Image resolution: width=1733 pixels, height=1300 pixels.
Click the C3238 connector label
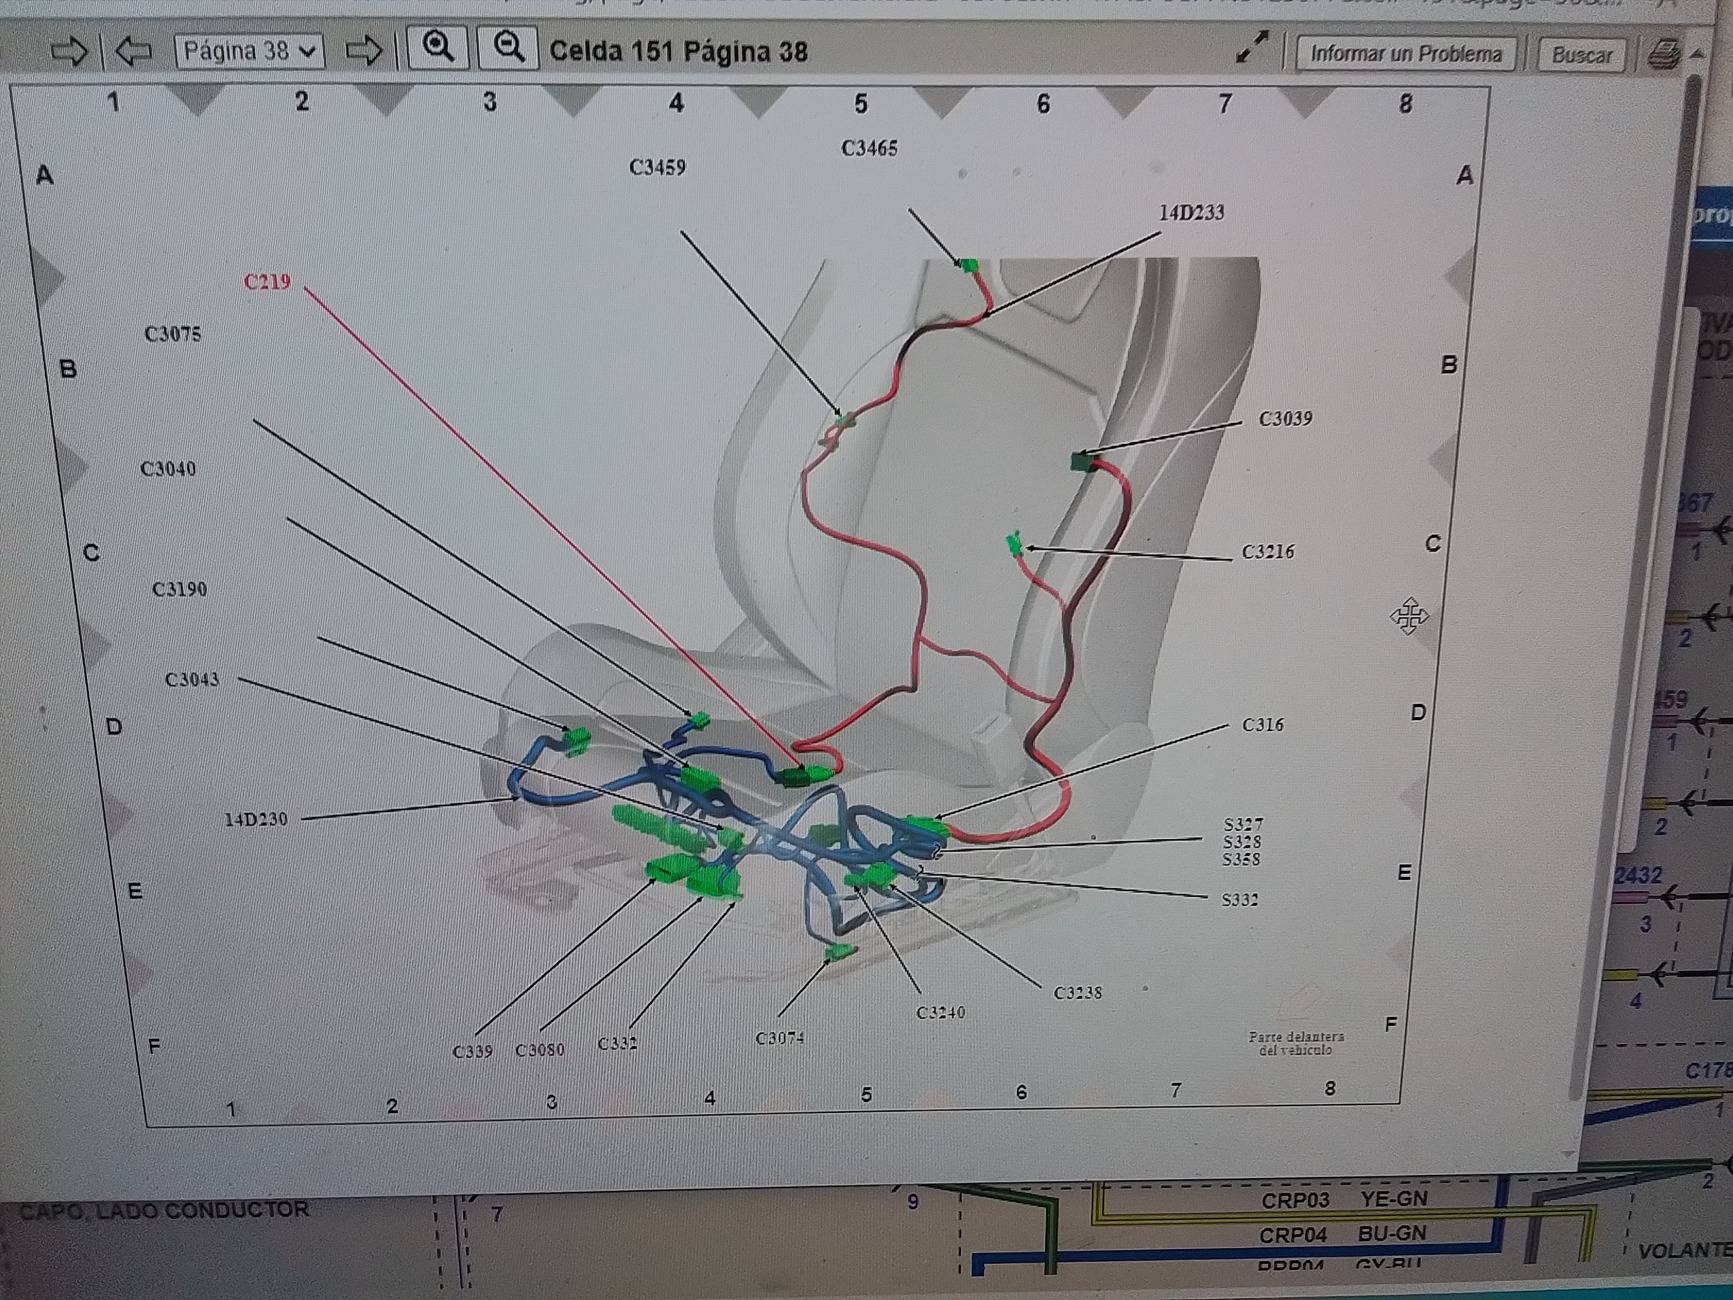[x=1078, y=993]
